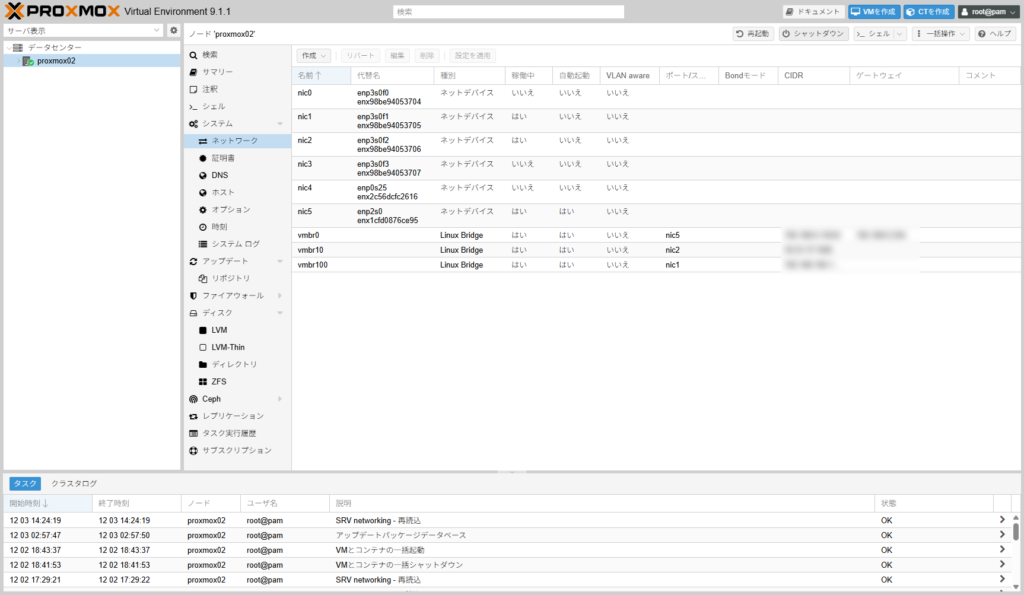Open the レプリケーション replication page
Screen dimensions: 1024x595
[232, 416]
